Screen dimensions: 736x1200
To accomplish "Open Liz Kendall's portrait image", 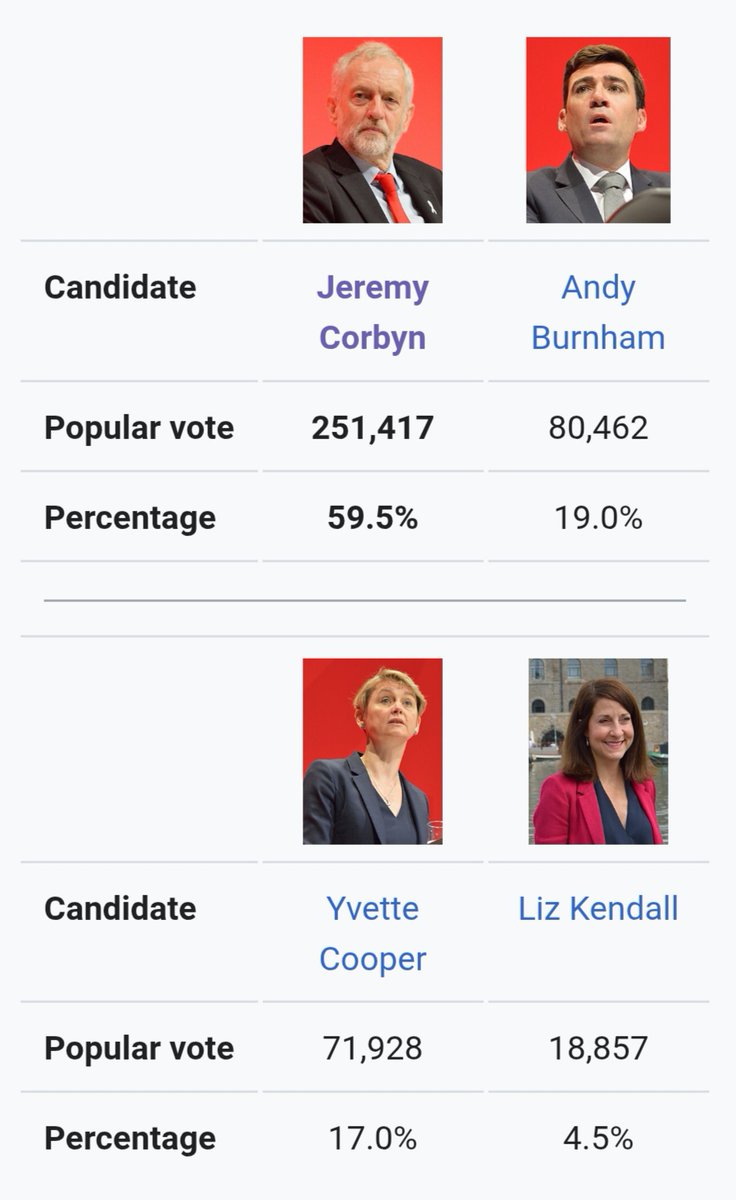I will (x=598, y=751).
